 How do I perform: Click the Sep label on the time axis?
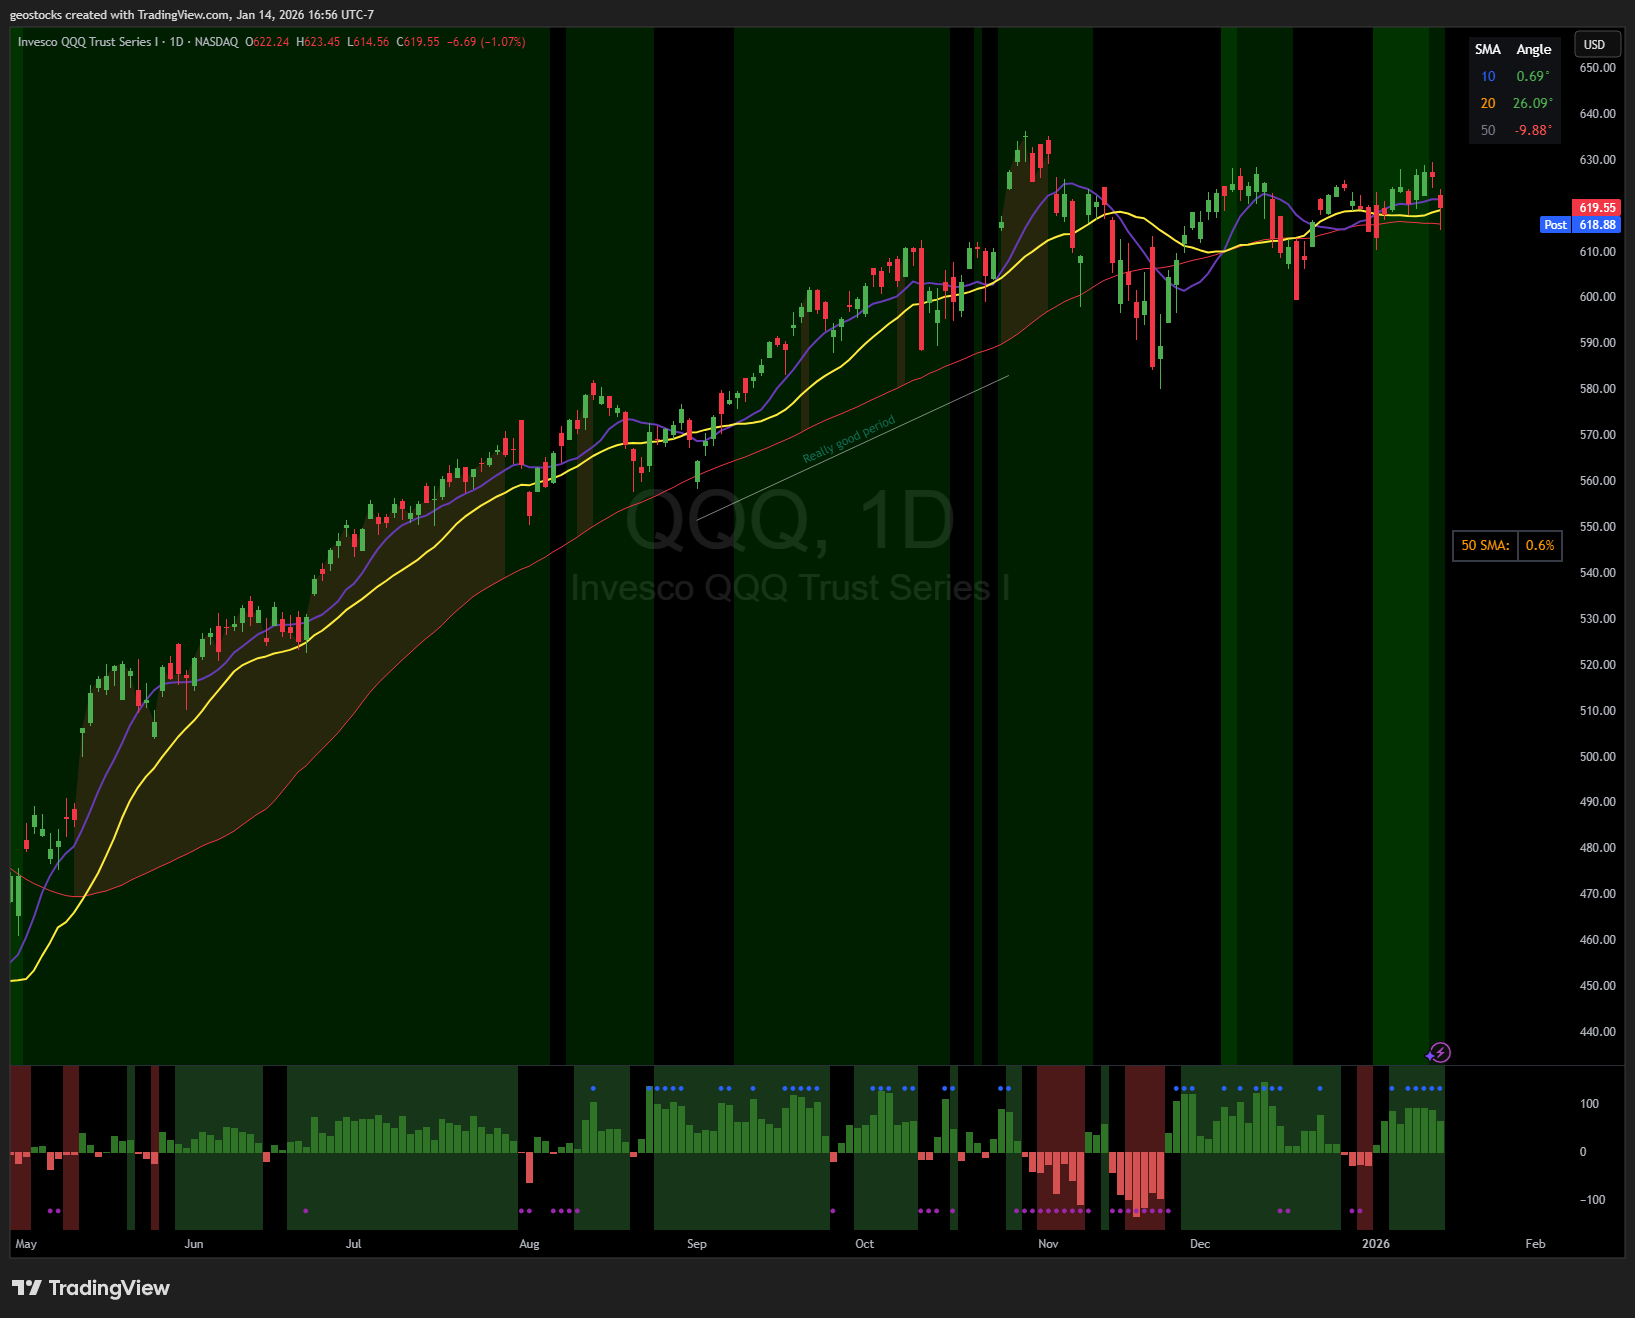(x=697, y=1244)
